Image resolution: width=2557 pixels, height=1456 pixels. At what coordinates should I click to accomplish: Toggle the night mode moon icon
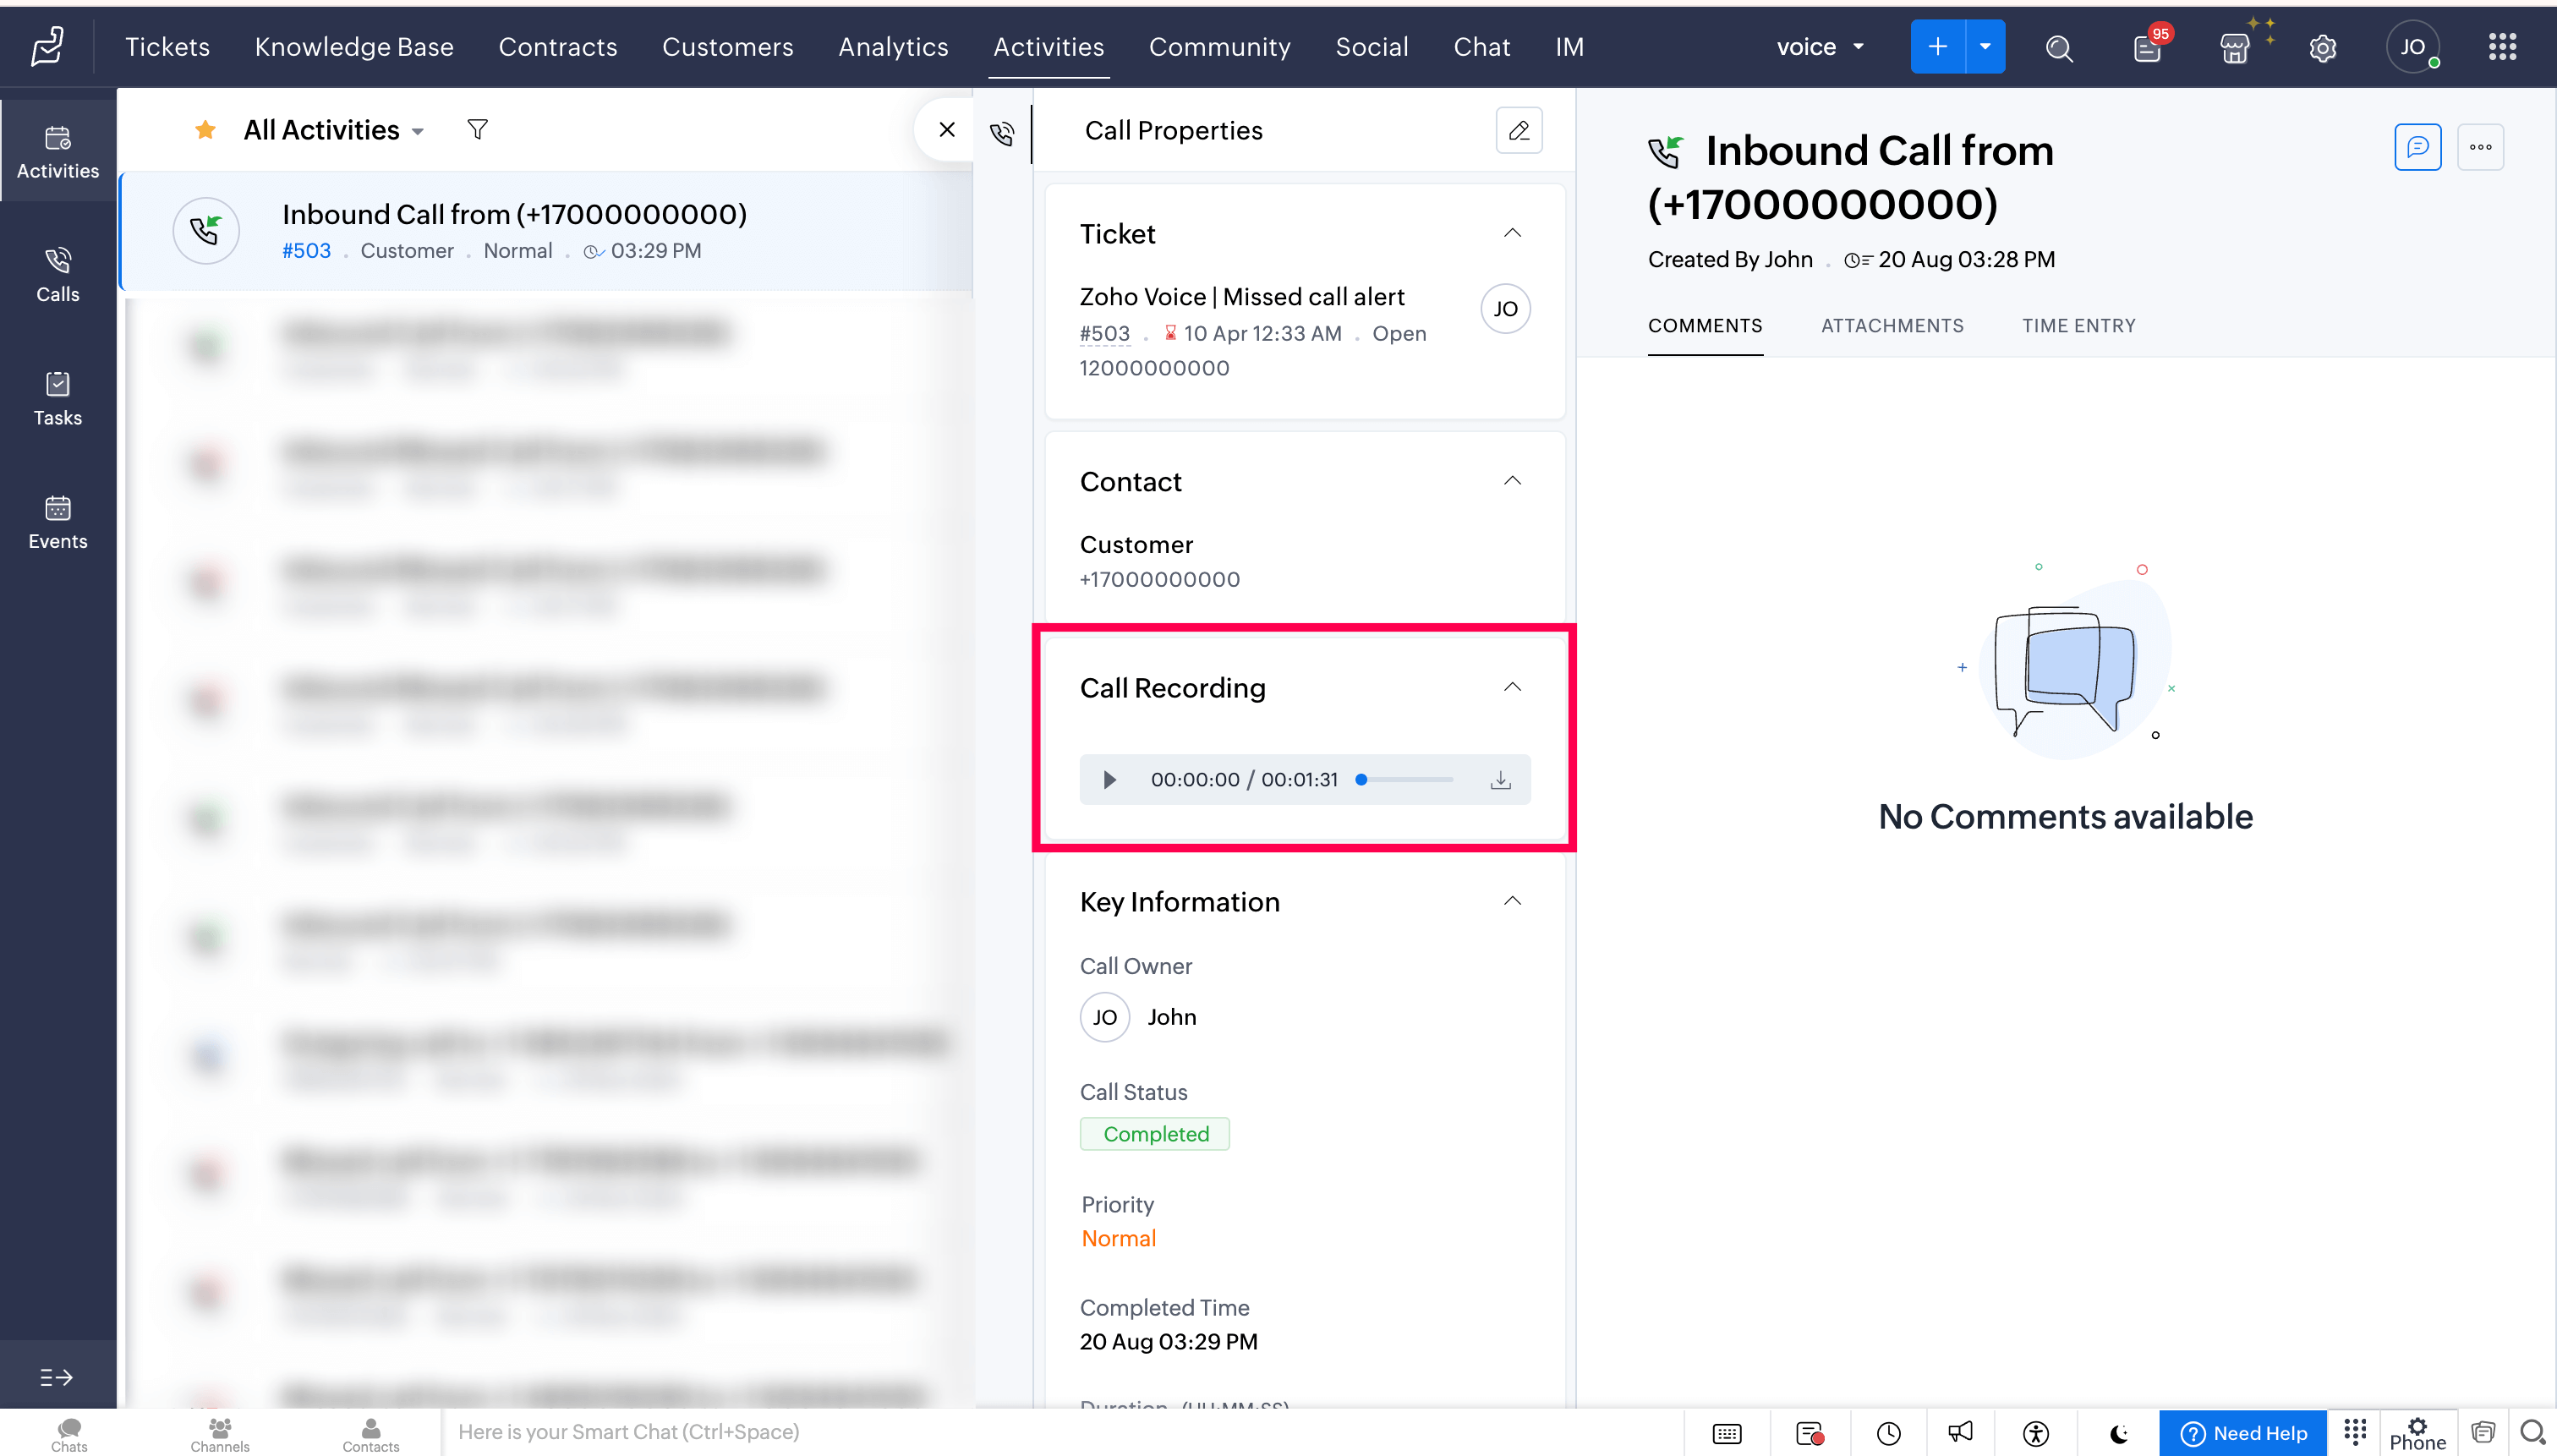[x=2119, y=1433]
